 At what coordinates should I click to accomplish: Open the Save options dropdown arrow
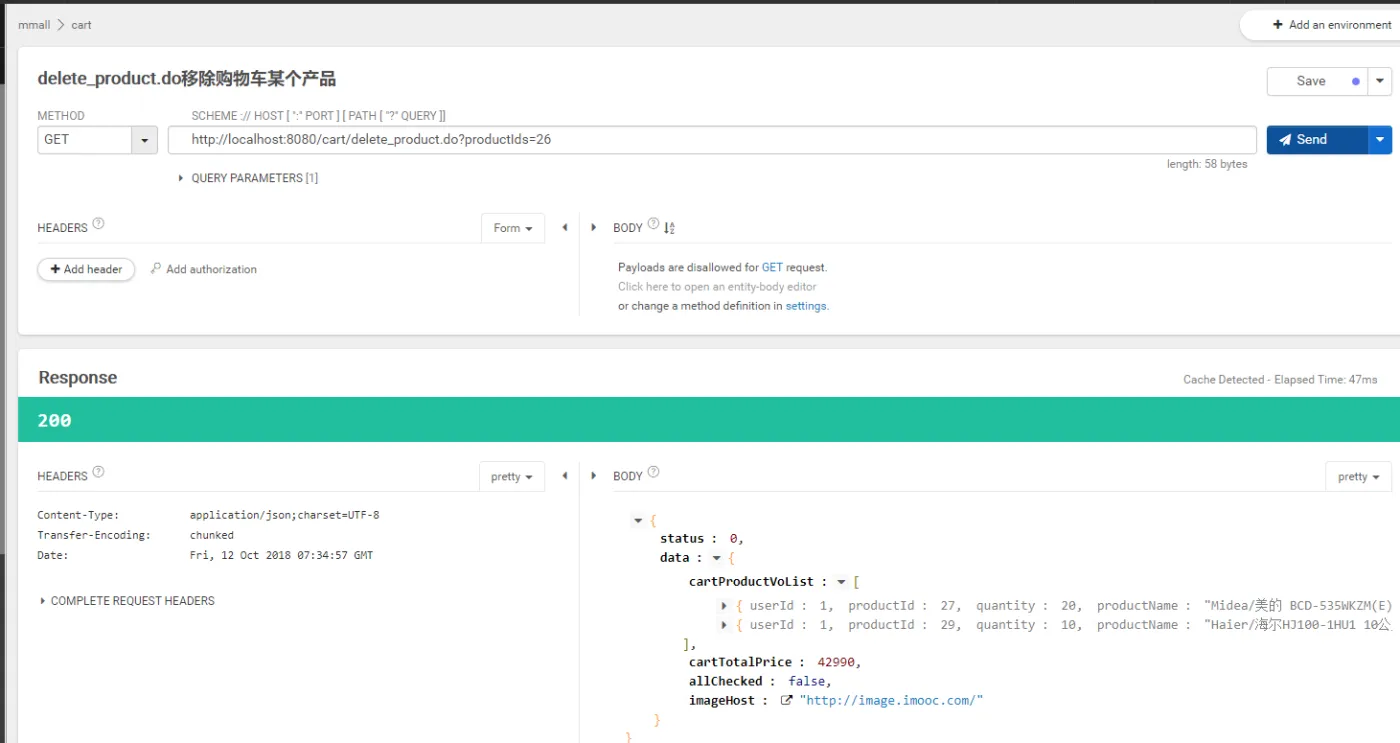(x=1380, y=81)
